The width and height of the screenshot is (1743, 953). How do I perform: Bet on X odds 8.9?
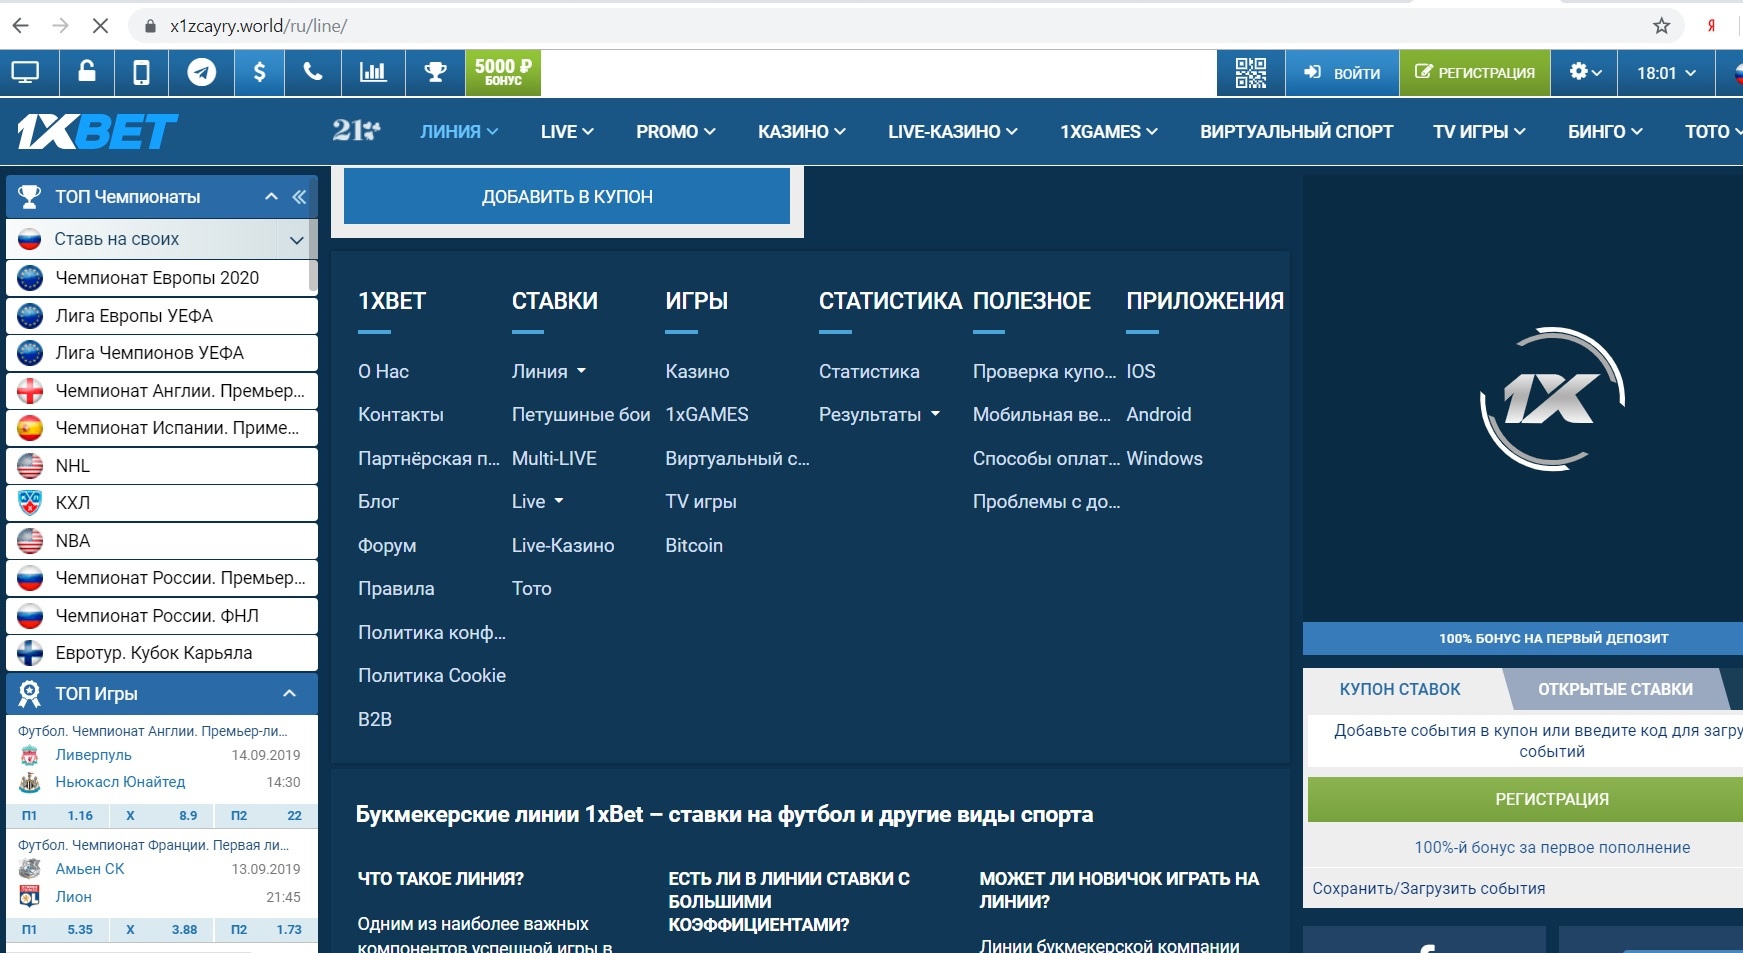click(x=162, y=816)
